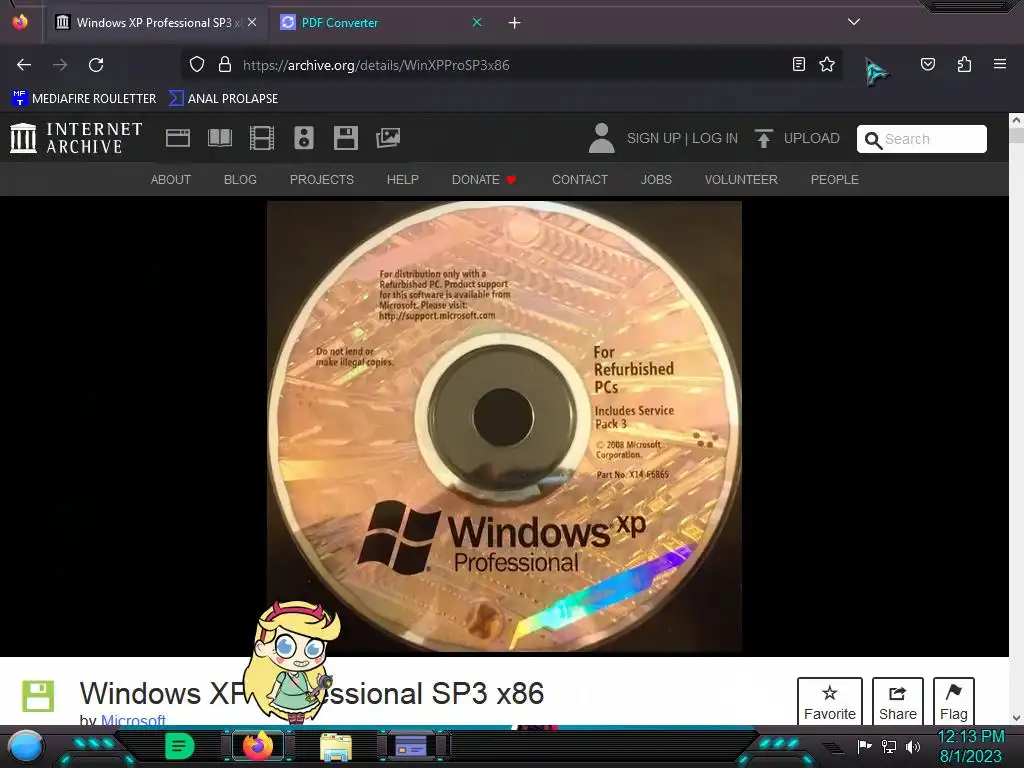
Task: Open Internet Archive audio speaker icon
Action: click(x=304, y=138)
